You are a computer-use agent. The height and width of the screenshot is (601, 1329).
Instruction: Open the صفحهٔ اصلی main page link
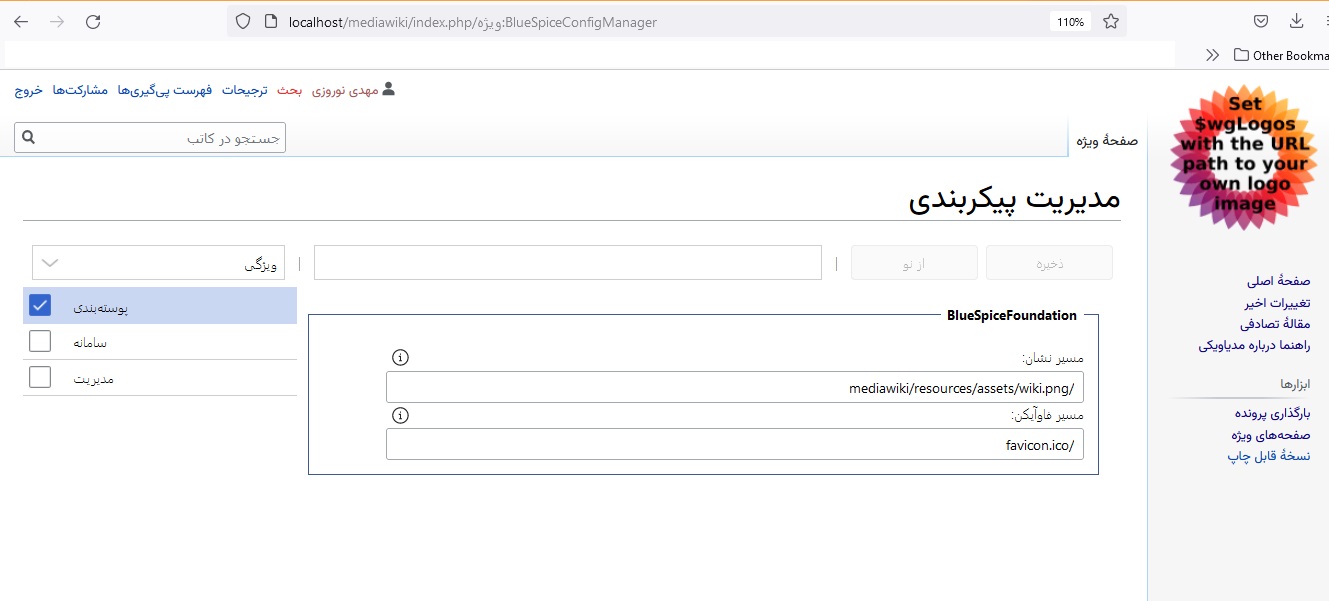[x=1278, y=281]
